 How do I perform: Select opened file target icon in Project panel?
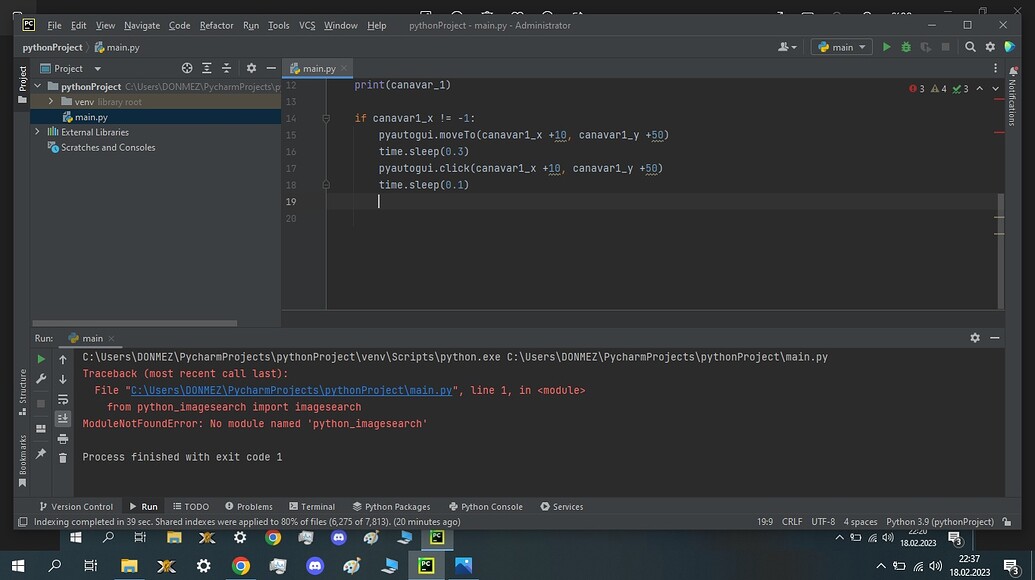click(187, 68)
